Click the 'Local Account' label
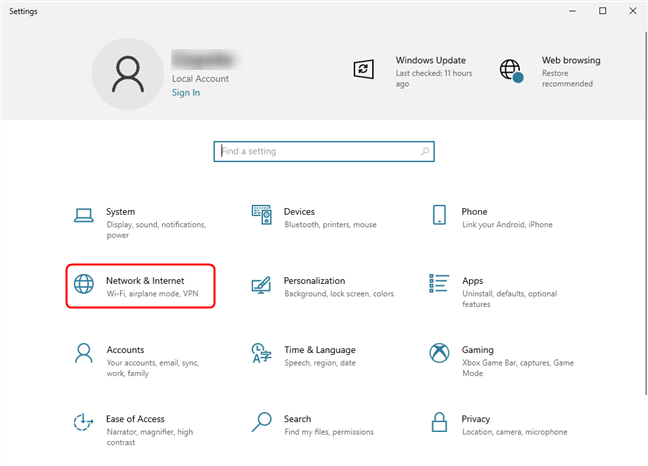 coord(200,78)
